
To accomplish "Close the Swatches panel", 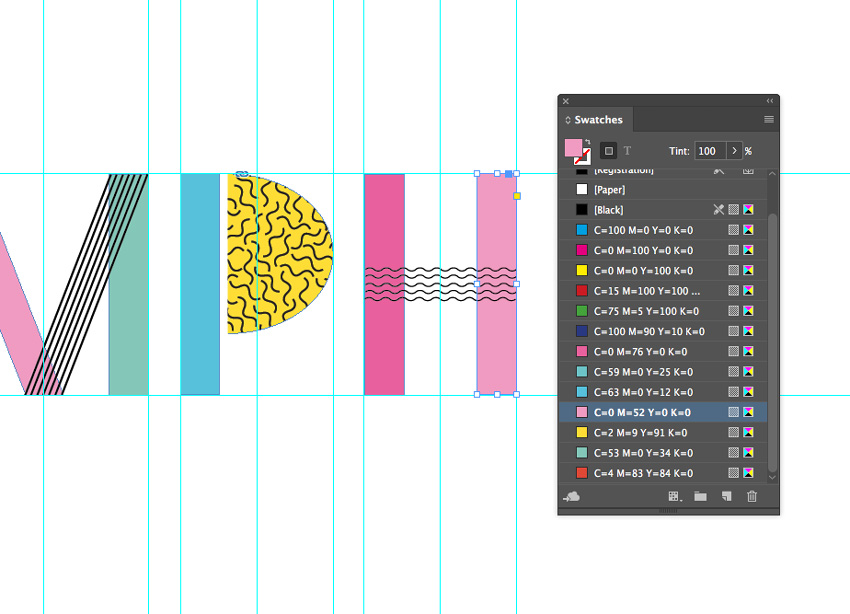I will click(566, 101).
